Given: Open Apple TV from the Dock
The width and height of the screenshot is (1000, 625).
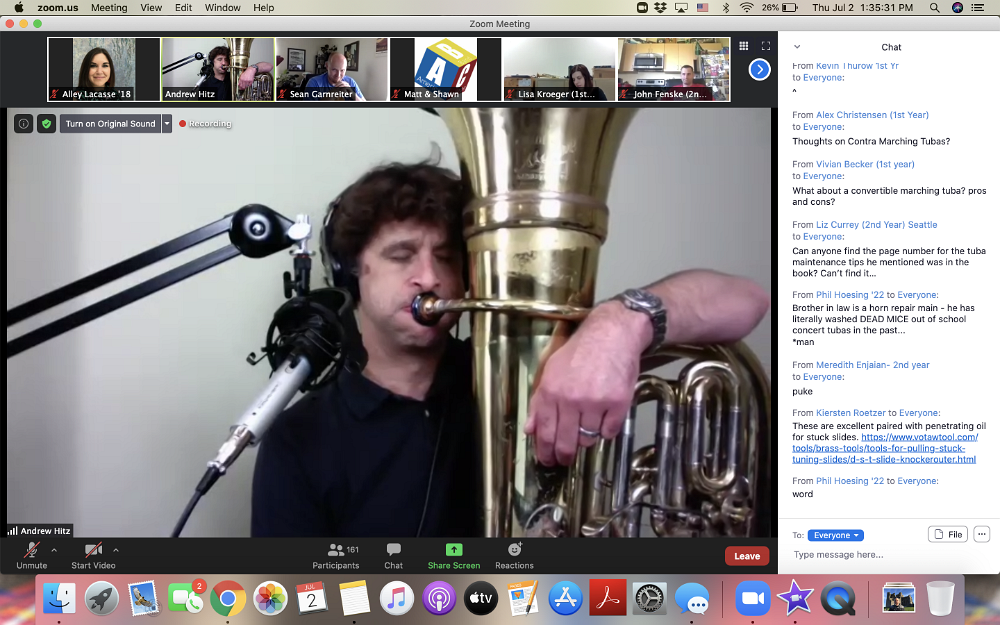Looking at the screenshot, I should pos(481,599).
